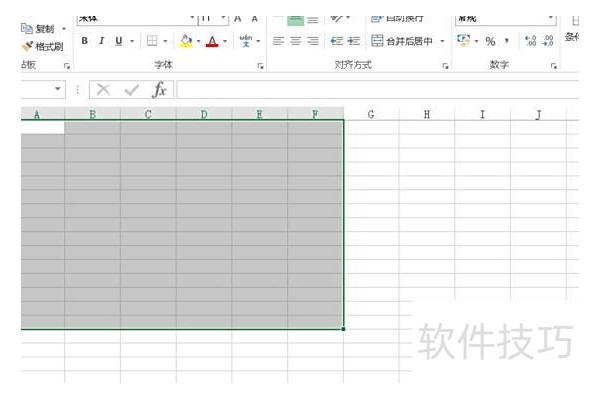The height and width of the screenshot is (400, 600).
Task: Open the Number (数字) group dialog launcher
Action: pyautogui.click(x=554, y=66)
